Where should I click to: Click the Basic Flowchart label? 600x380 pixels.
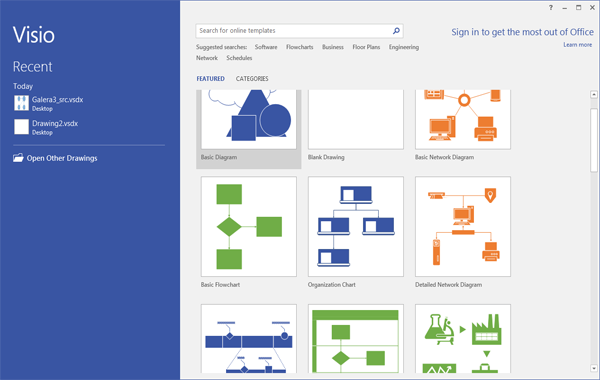point(220,285)
